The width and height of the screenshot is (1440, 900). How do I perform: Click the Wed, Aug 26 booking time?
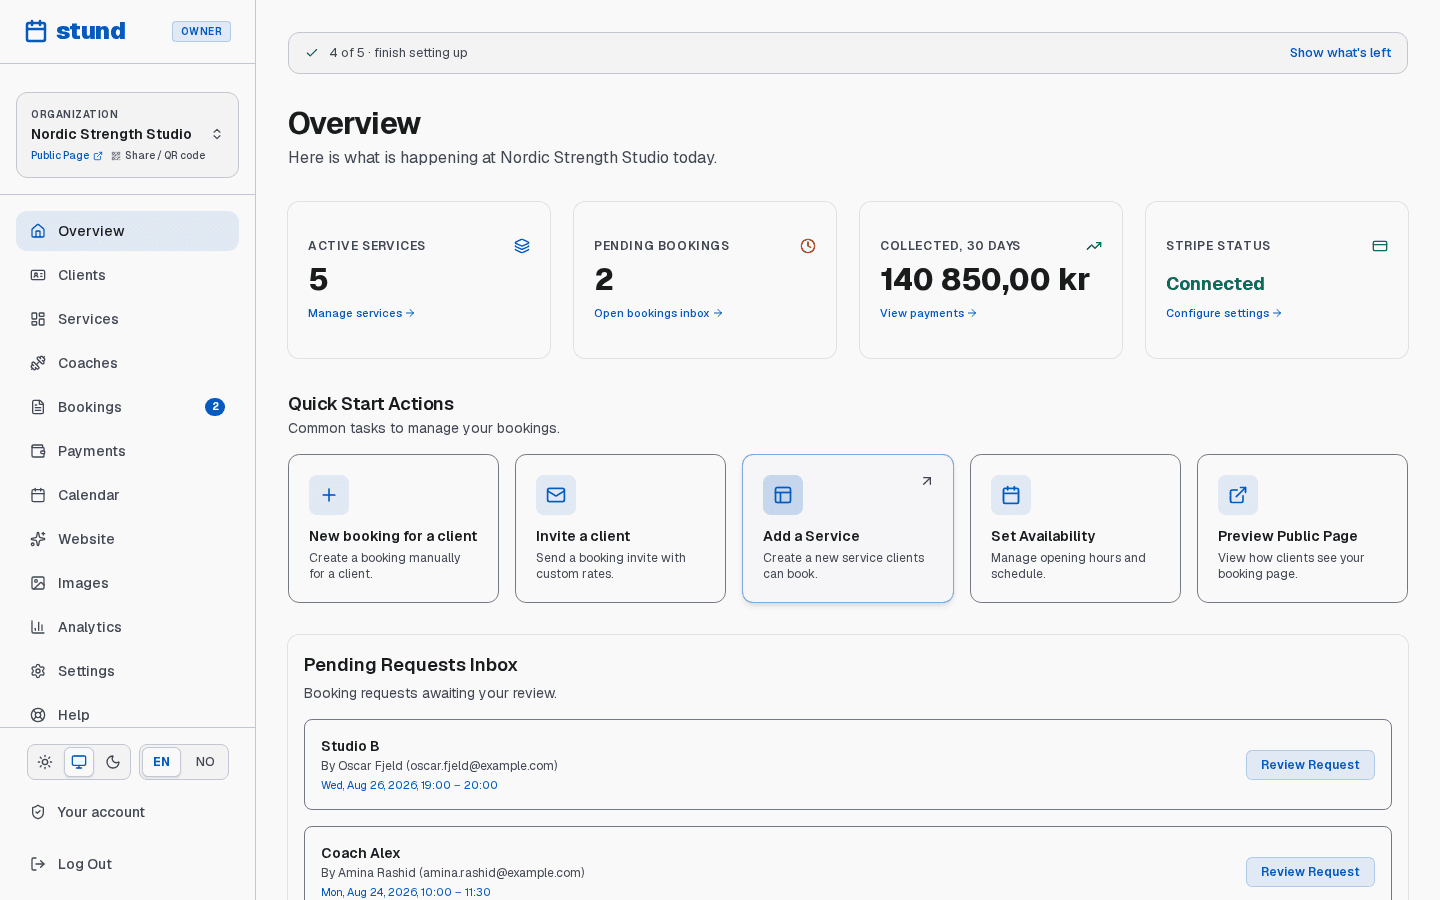point(409,785)
